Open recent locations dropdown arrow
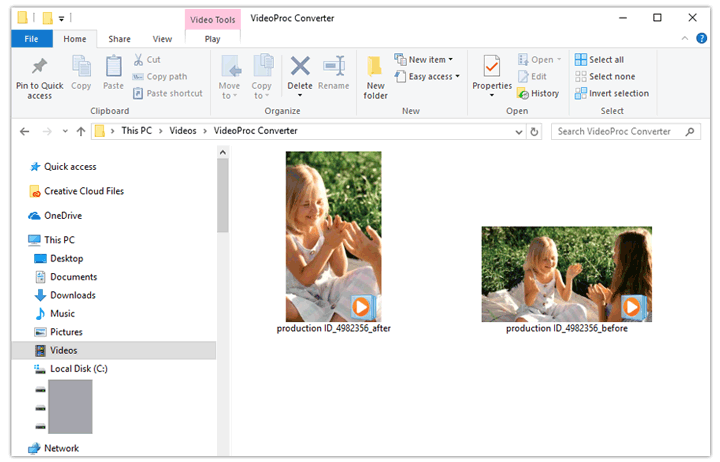This screenshot has height=462, width=720. tap(65, 132)
